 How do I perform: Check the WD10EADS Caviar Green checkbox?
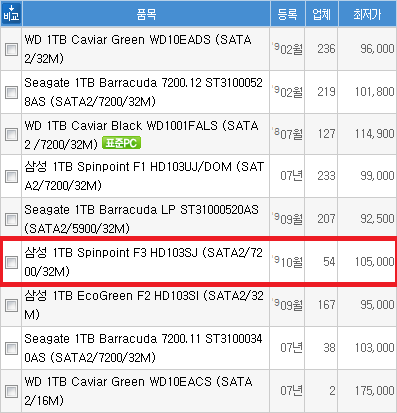coord(11,50)
